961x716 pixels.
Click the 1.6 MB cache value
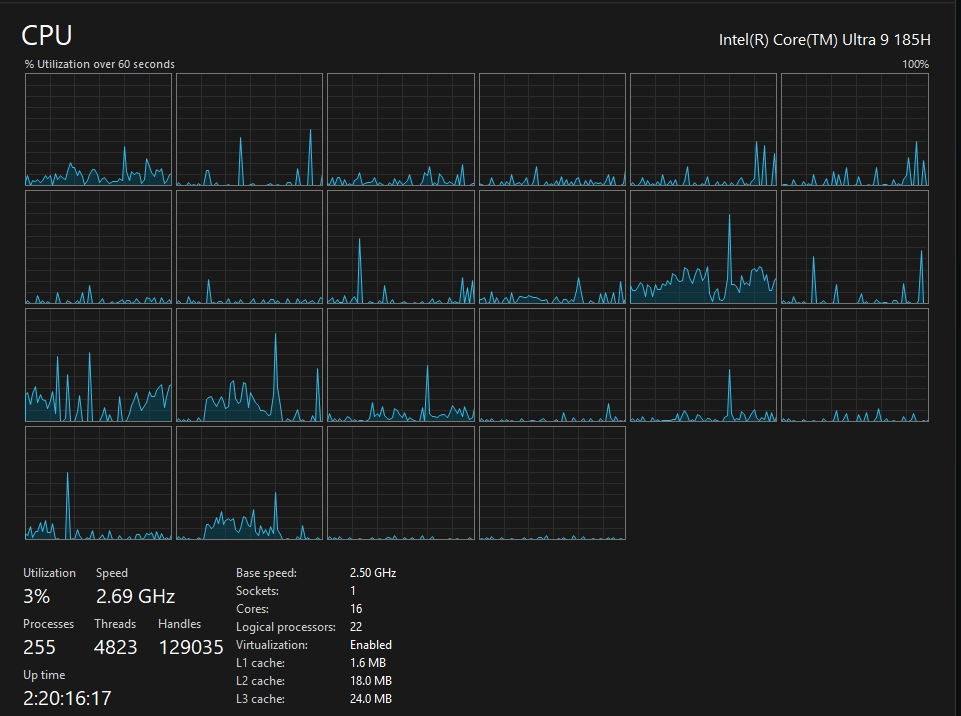click(x=368, y=663)
